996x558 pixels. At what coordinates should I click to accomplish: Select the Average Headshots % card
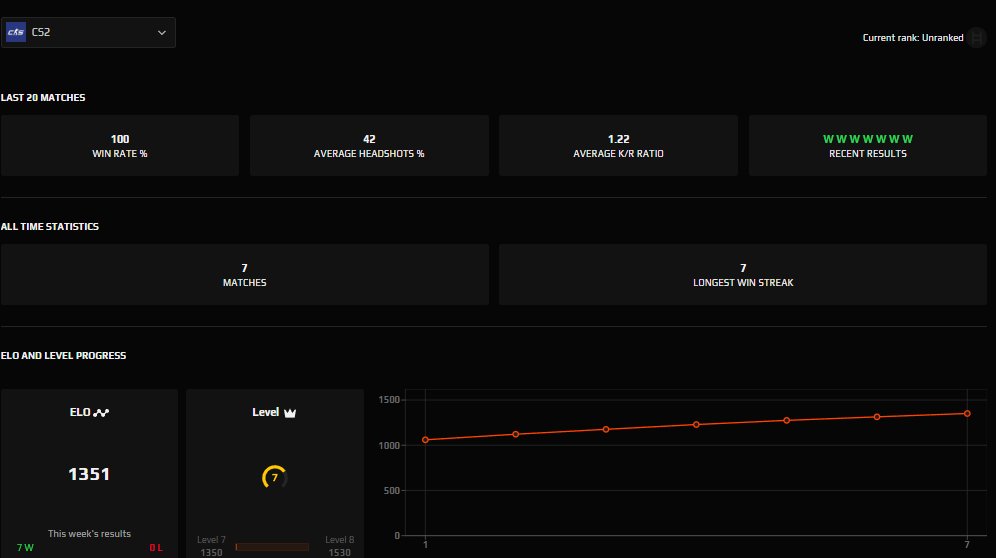coord(369,146)
